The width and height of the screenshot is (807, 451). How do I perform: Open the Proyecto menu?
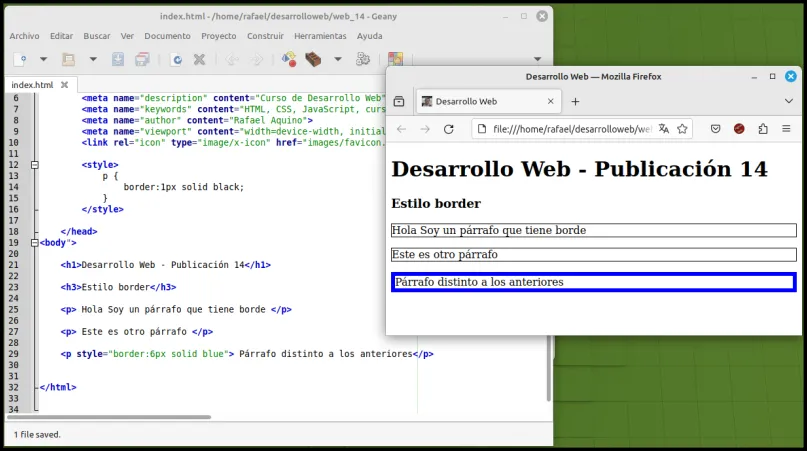[219, 36]
